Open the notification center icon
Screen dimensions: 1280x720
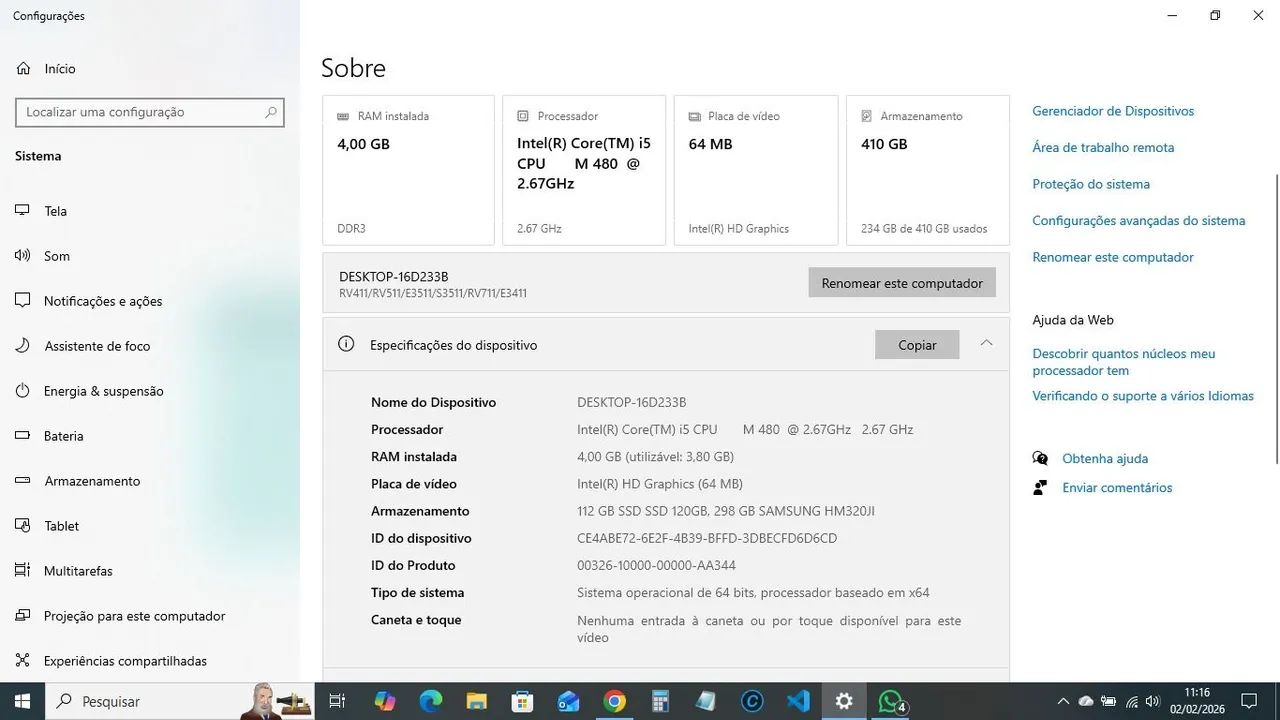point(1249,701)
